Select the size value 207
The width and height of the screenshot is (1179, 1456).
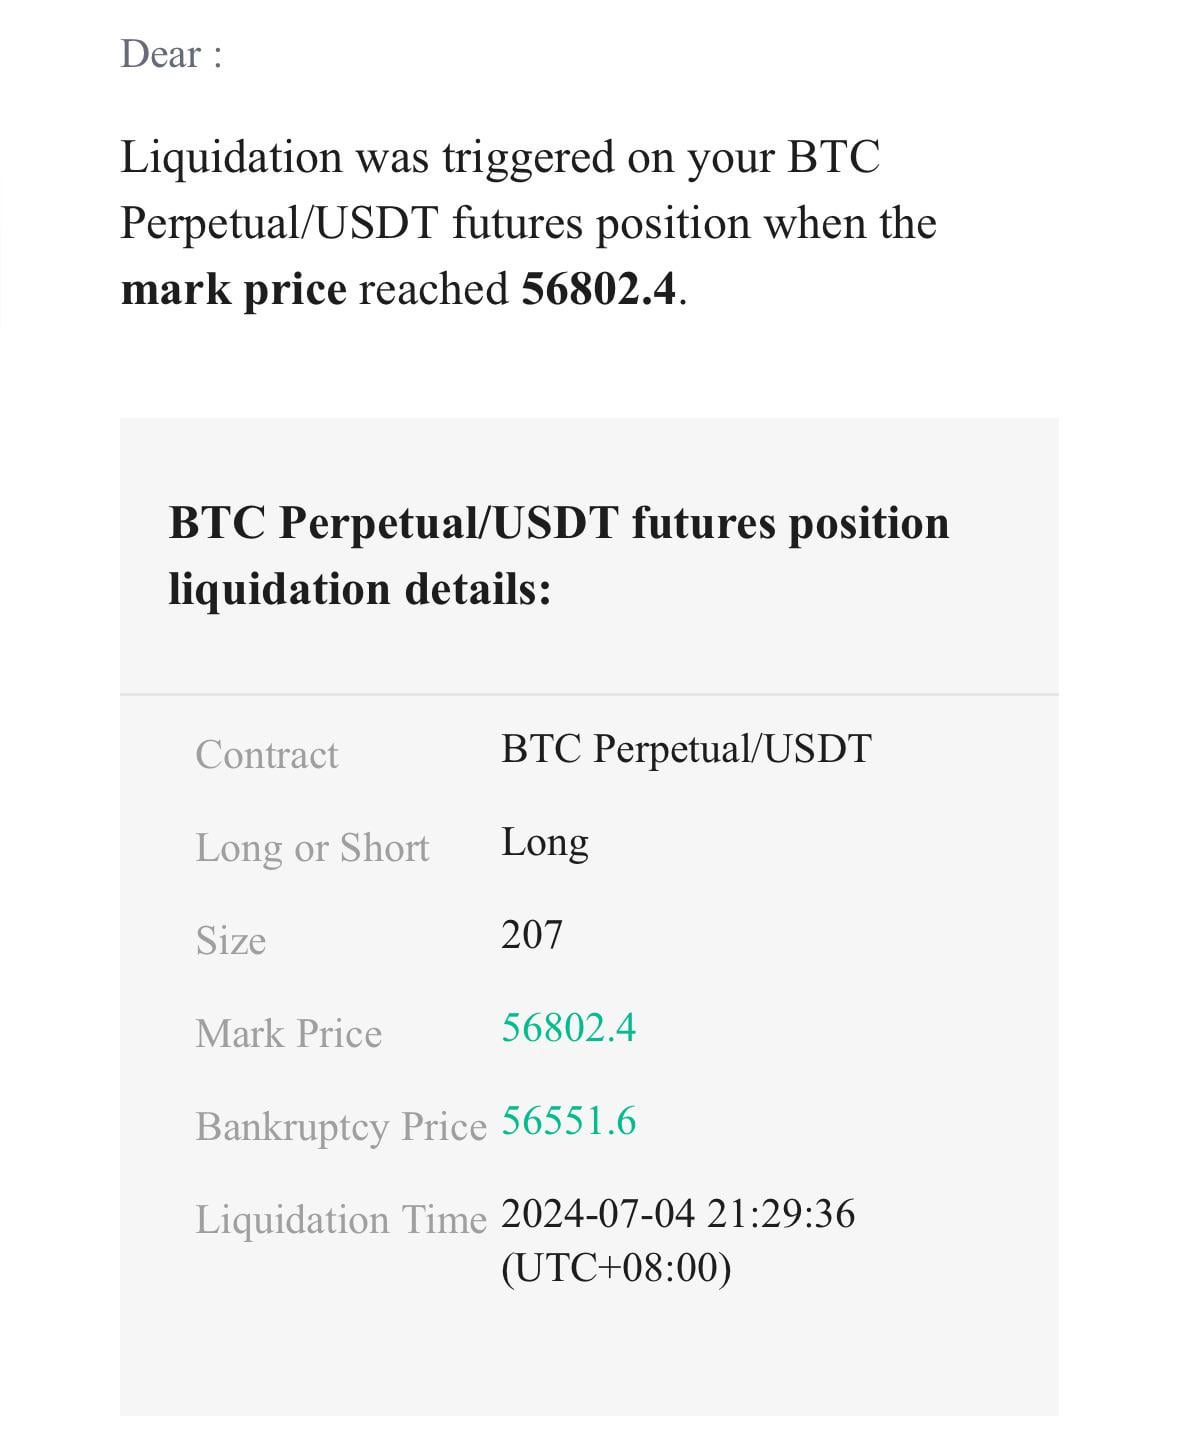click(532, 935)
